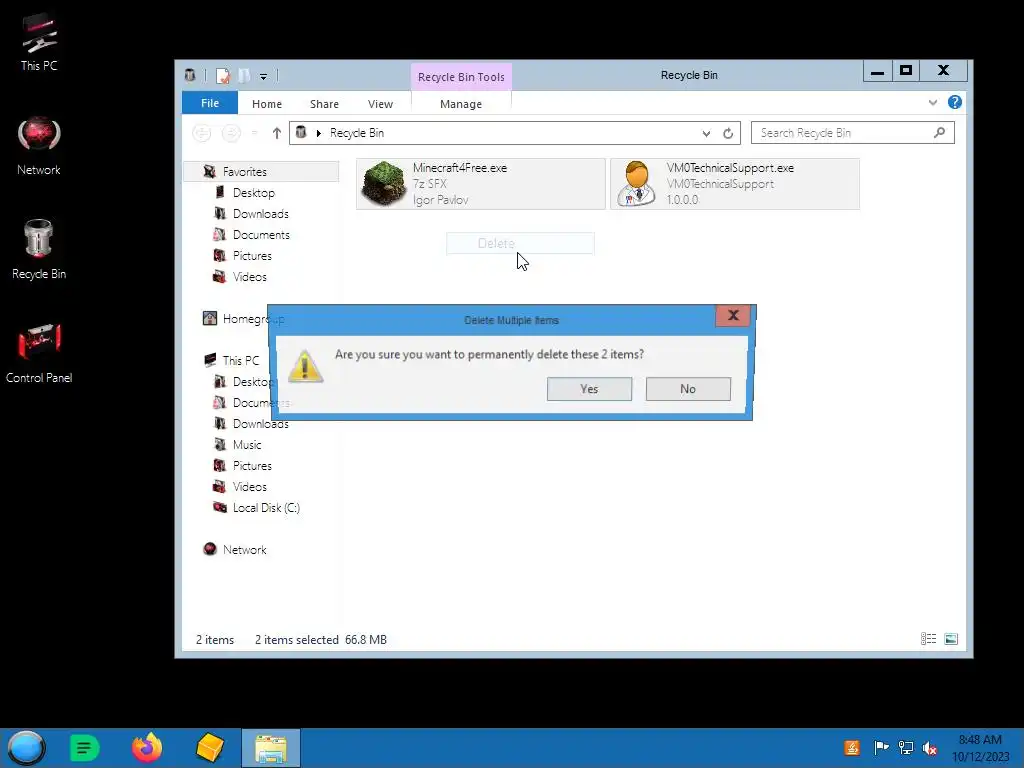
Task: Refresh the Recycle Bin view
Action: click(728, 133)
